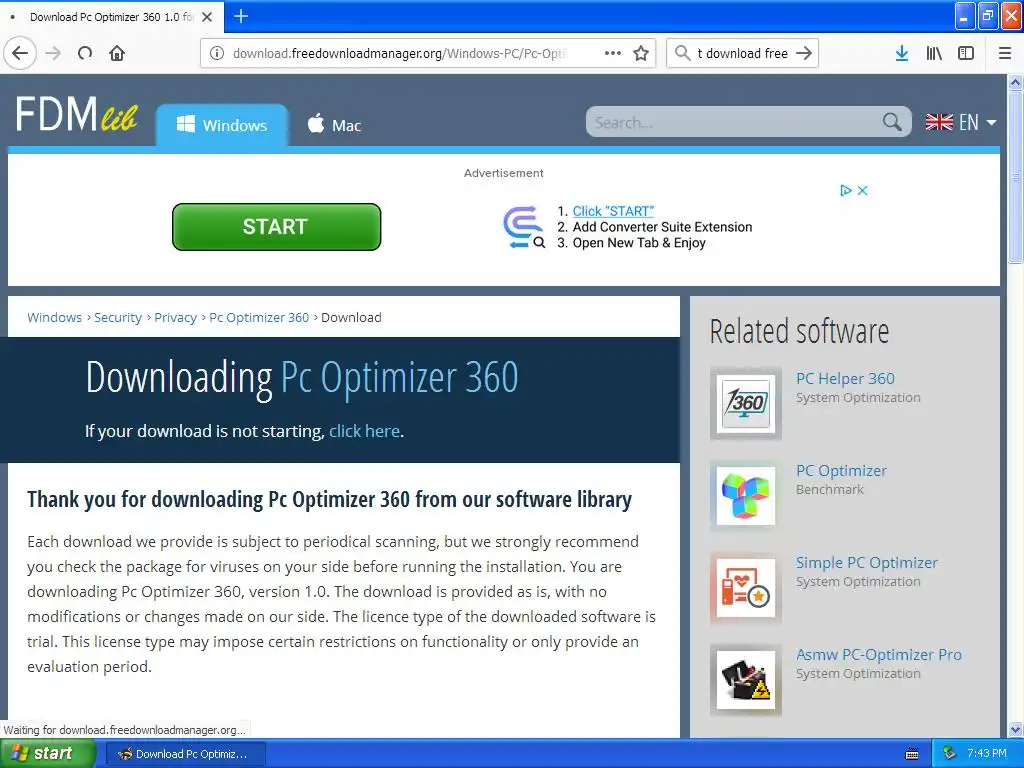Switch to the Mac tab
Viewport: 1024px width, 768px height.
(334, 125)
